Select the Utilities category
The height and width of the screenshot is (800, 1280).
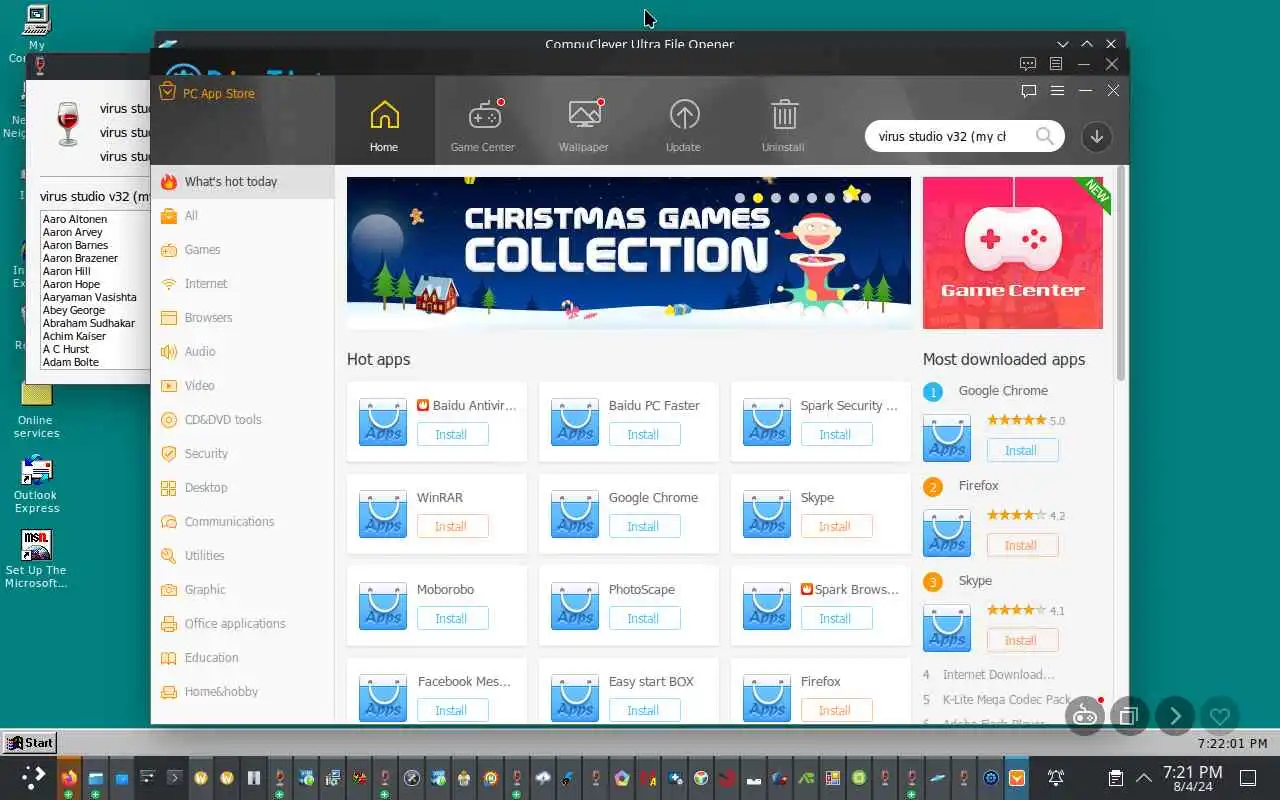click(242, 556)
